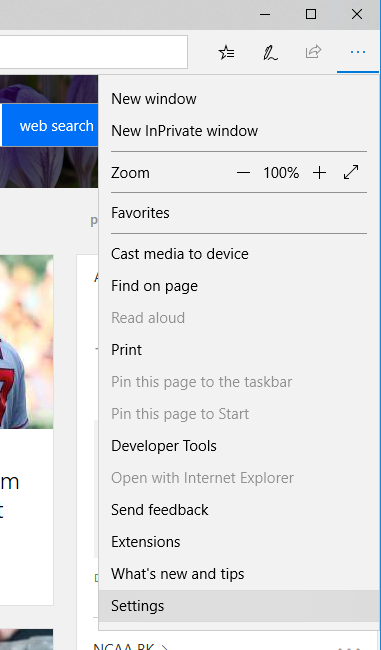Click the address bar field
Image resolution: width=381 pixels, height=650 pixels.
point(94,52)
